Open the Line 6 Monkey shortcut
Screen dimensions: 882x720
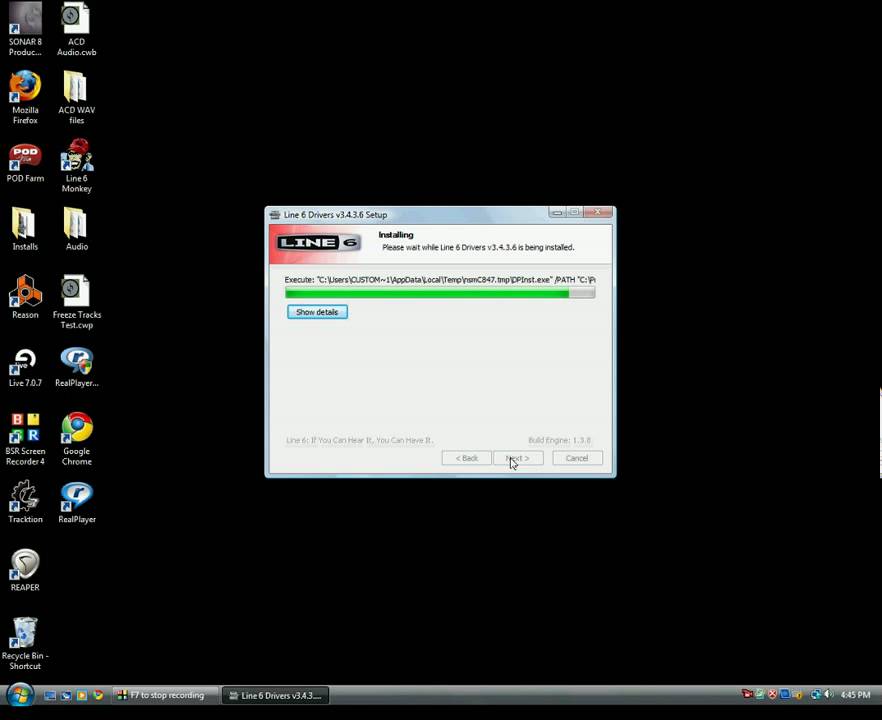click(76, 166)
